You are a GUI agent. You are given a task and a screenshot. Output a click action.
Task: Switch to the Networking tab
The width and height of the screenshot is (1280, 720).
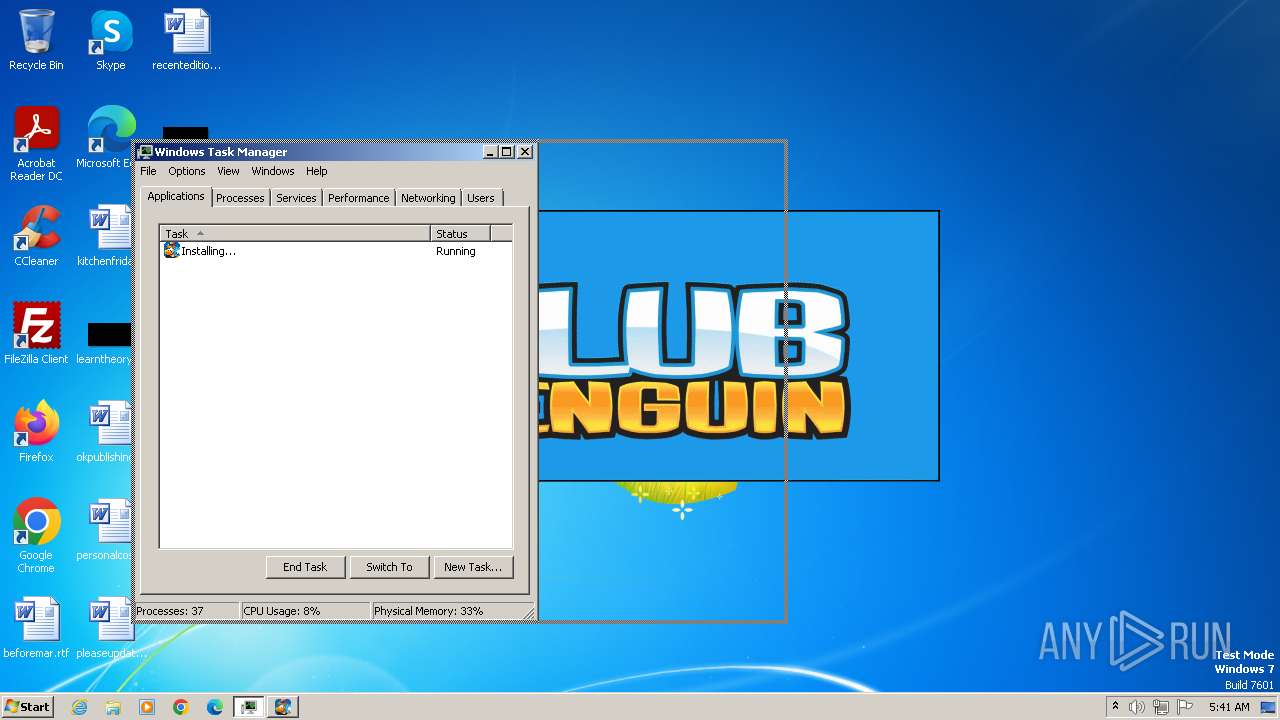click(x=428, y=198)
